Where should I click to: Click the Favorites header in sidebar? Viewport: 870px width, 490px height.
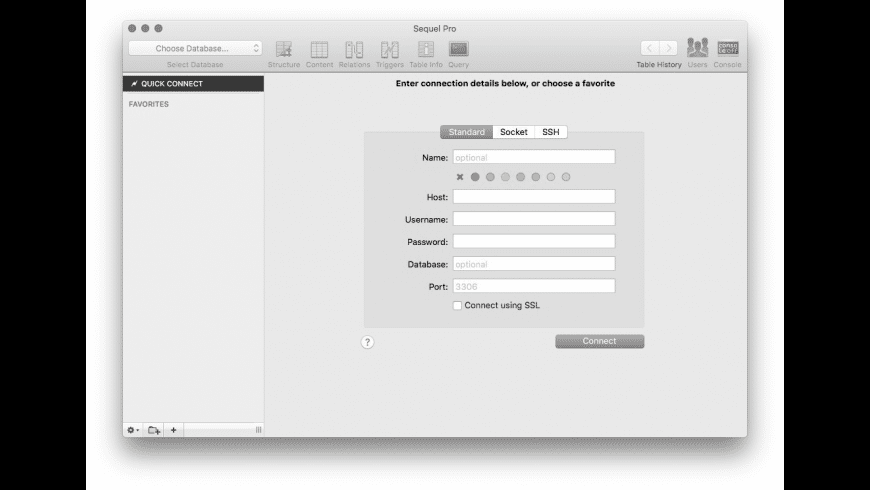point(149,104)
